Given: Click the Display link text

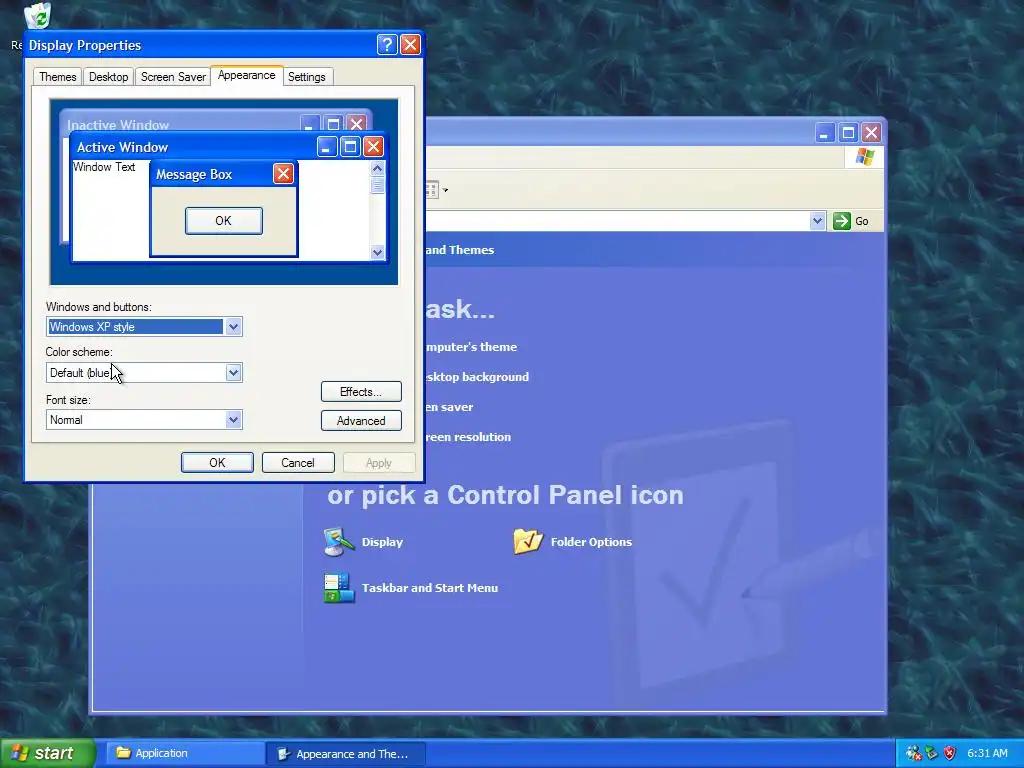Looking at the screenshot, I should point(382,542).
